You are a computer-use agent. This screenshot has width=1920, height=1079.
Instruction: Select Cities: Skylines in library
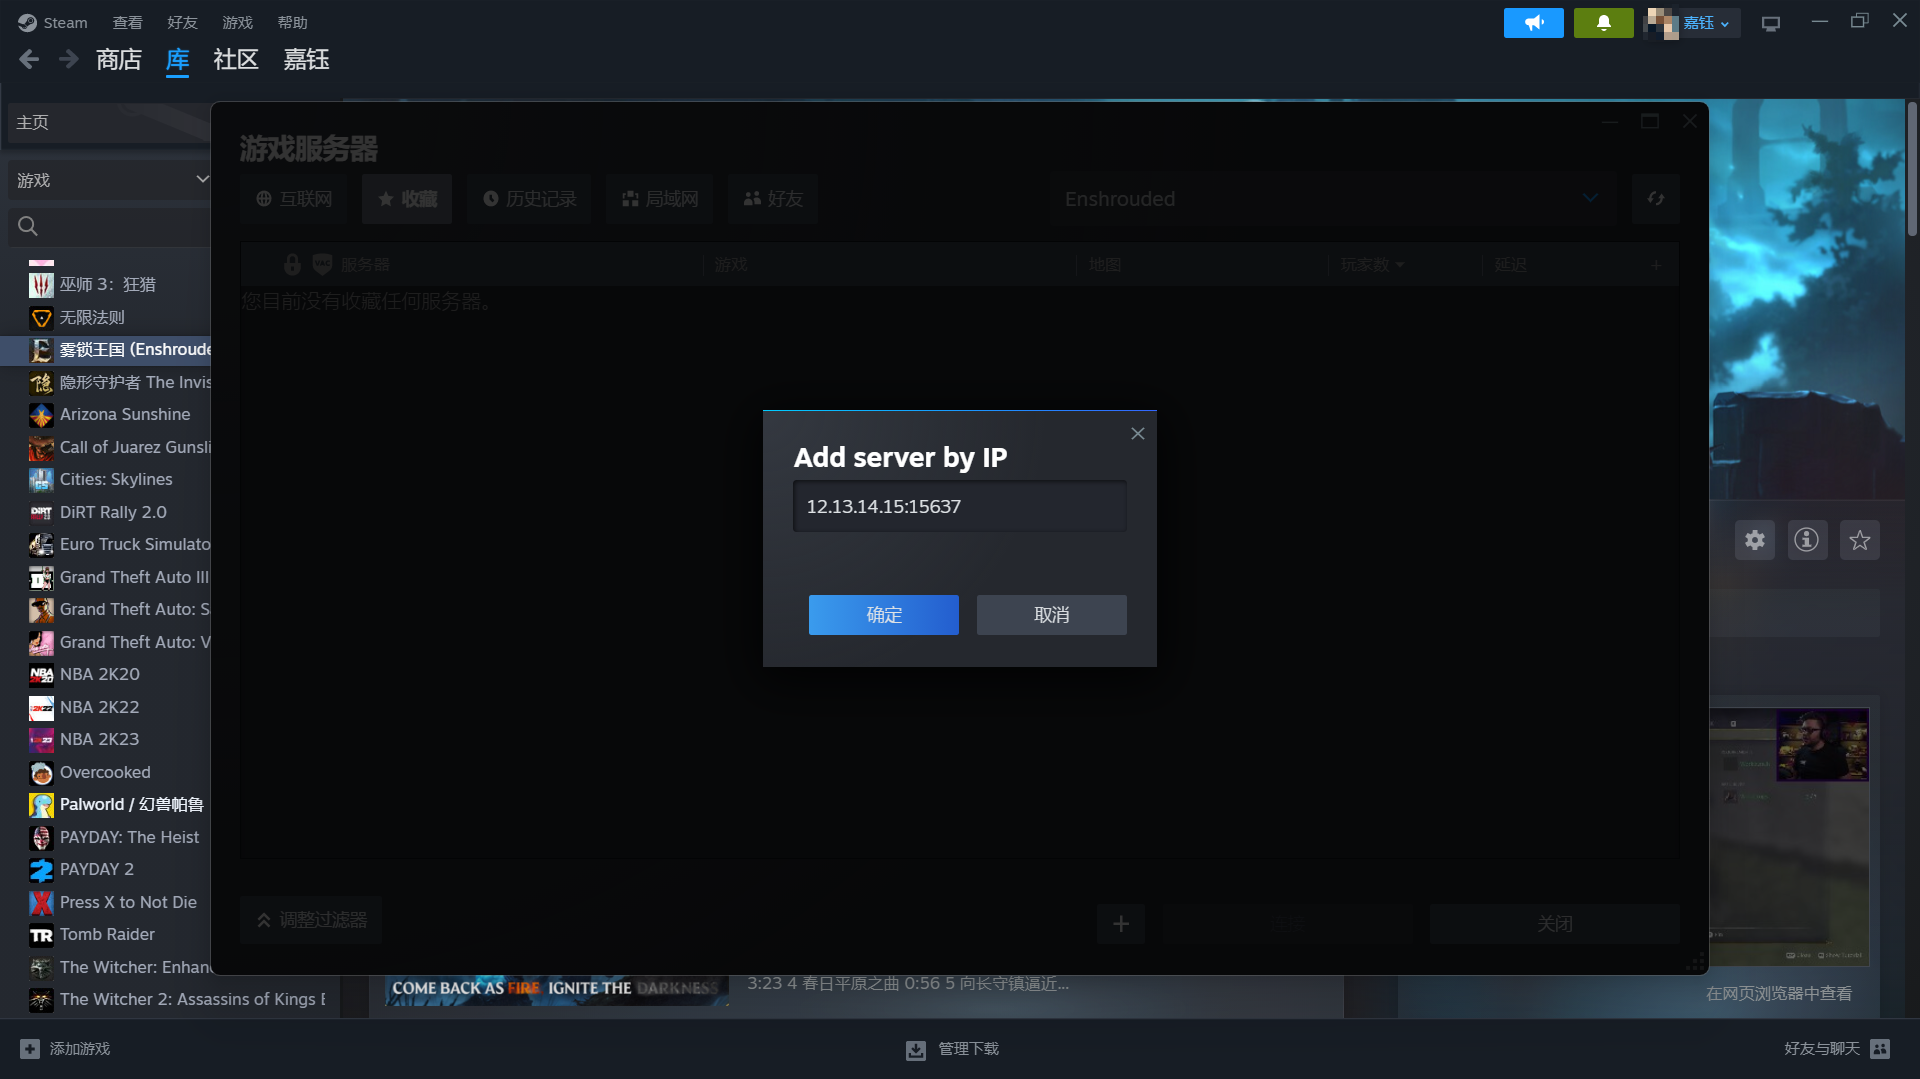[x=116, y=480]
